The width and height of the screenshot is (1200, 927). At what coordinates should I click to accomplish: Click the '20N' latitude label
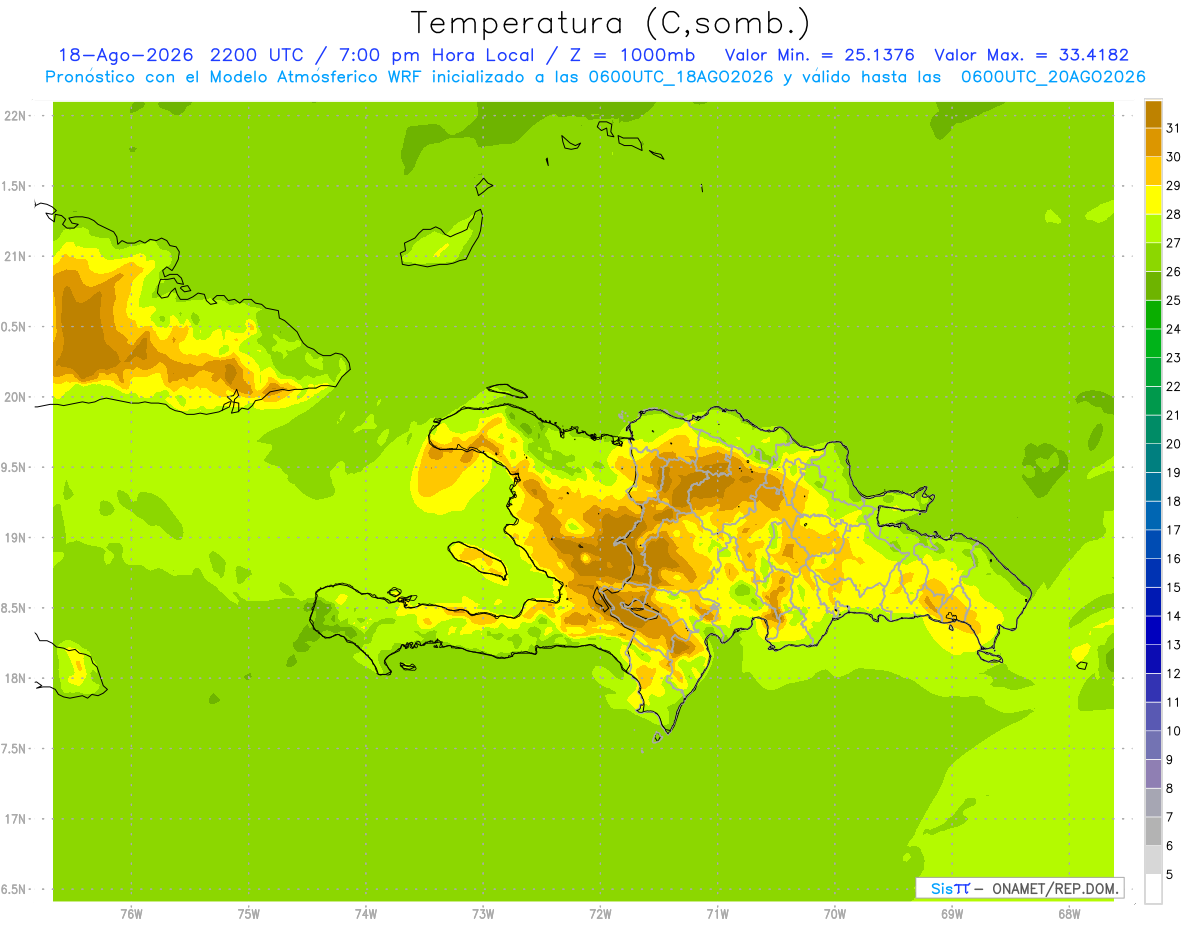(x=14, y=397)
